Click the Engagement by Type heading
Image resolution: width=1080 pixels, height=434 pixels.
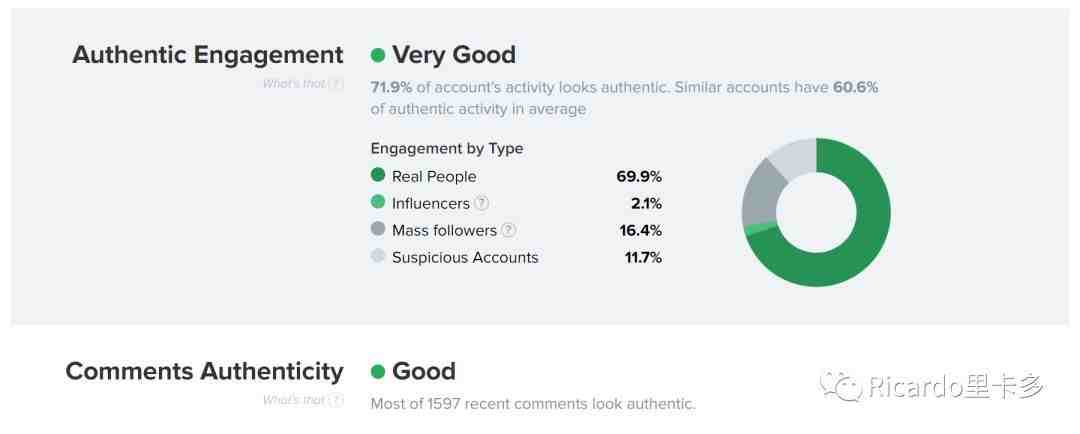pyautogui.click(x=447, y=149)
